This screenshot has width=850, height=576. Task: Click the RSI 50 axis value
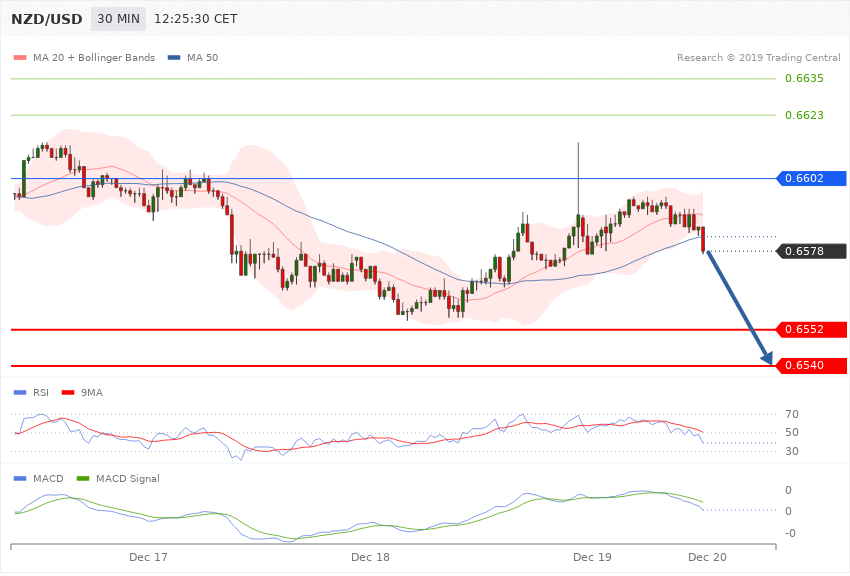pos(791,432)
